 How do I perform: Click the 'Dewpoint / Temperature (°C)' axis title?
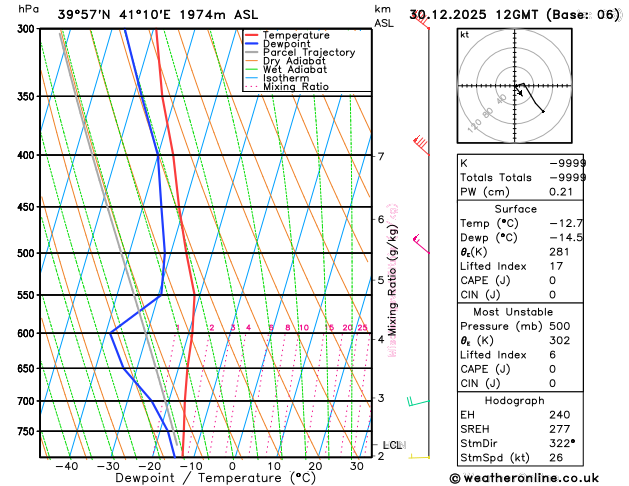(x=215, y=478)
